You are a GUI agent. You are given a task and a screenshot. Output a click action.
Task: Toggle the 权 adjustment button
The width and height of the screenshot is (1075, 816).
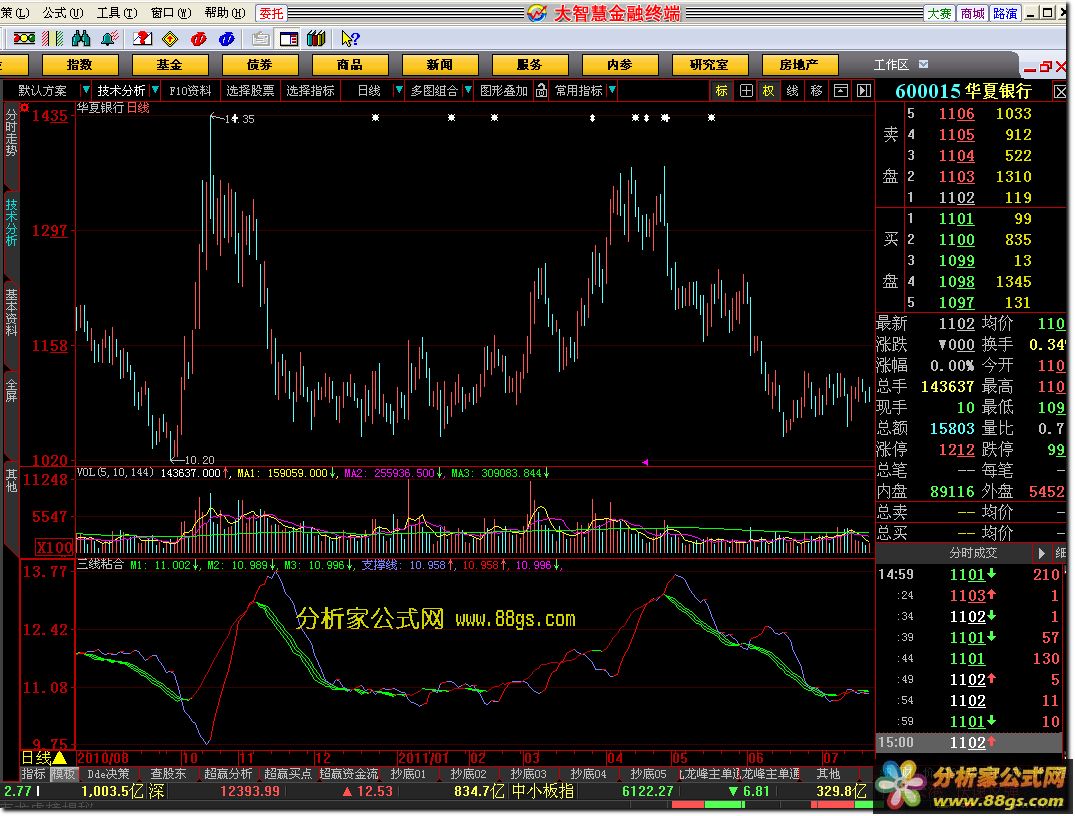tap(769, 91)
